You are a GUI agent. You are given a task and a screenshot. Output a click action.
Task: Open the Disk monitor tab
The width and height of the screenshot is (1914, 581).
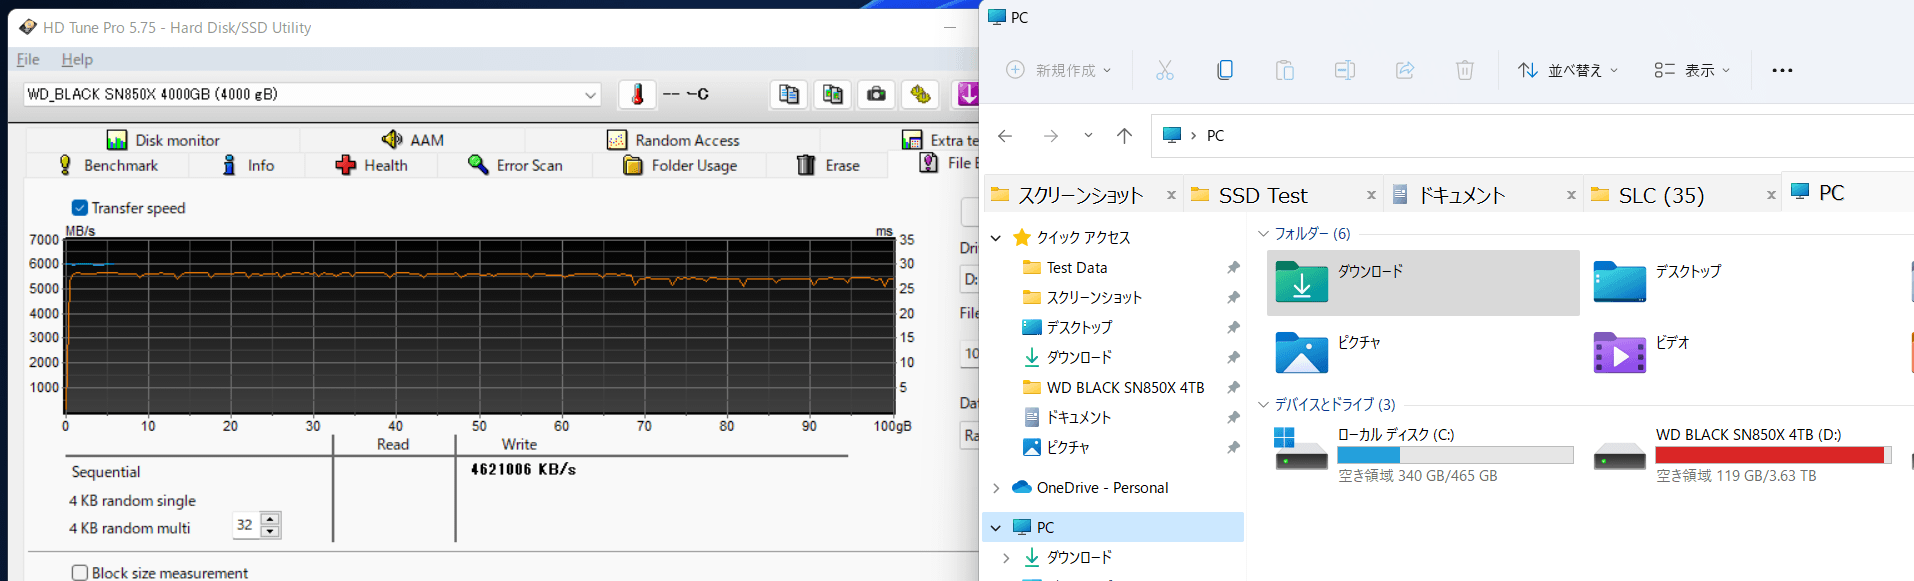pyautogui.click(x=163, y=140)
